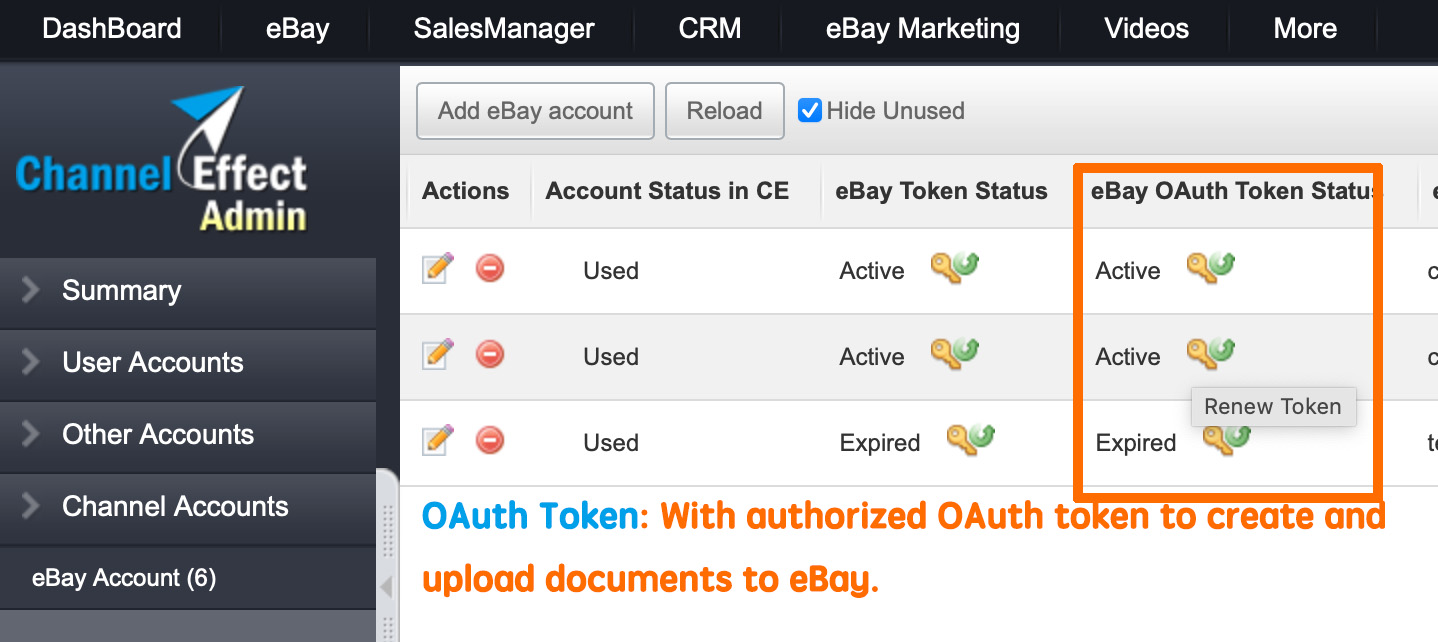This screenshot has width=1438, height=642.
Task: Click the Add eBay account button
Action: [535, 111]
